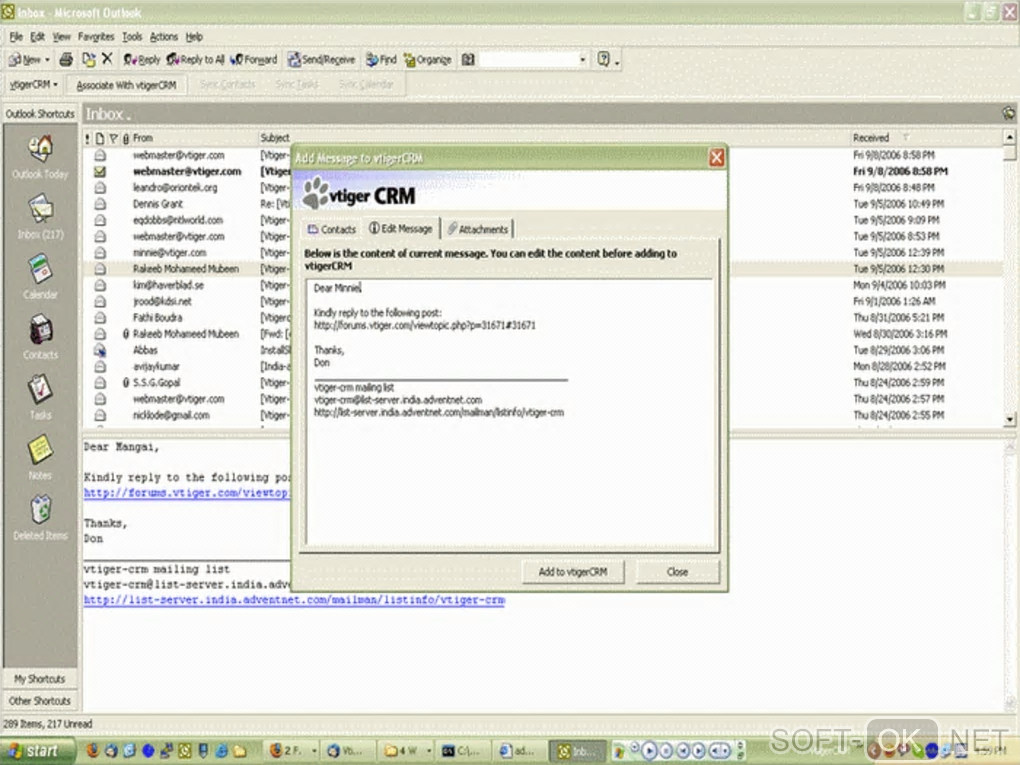The width and height of the screenshot is (1020, 765).
Task: Open the Actions menu
Action: [x=163, y=37]
